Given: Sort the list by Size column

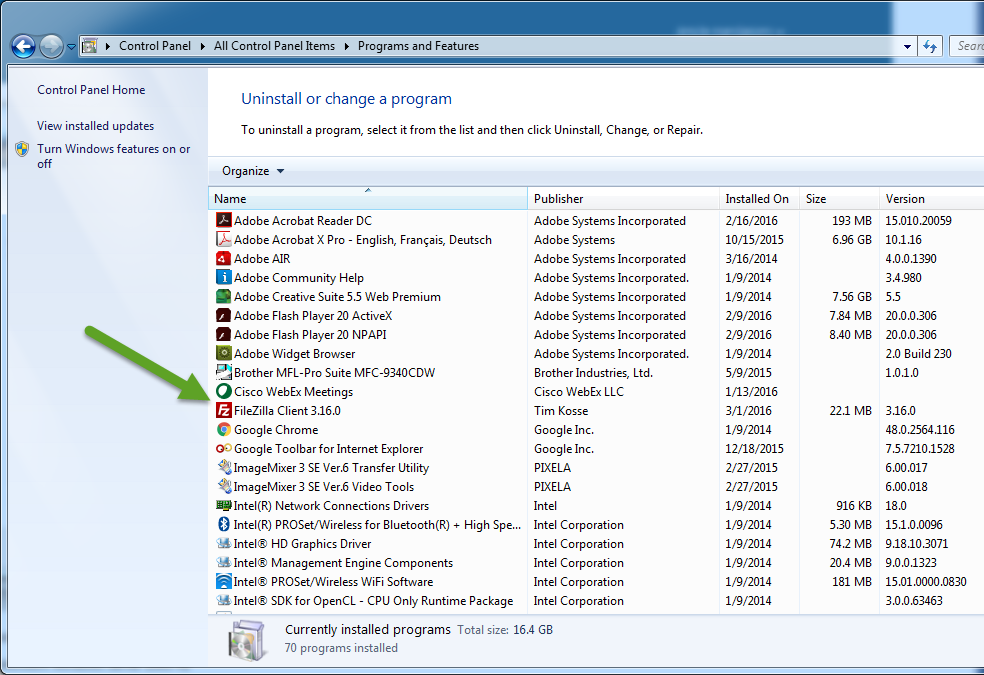Looking at the screenshot, I should (x=840, y=198).
